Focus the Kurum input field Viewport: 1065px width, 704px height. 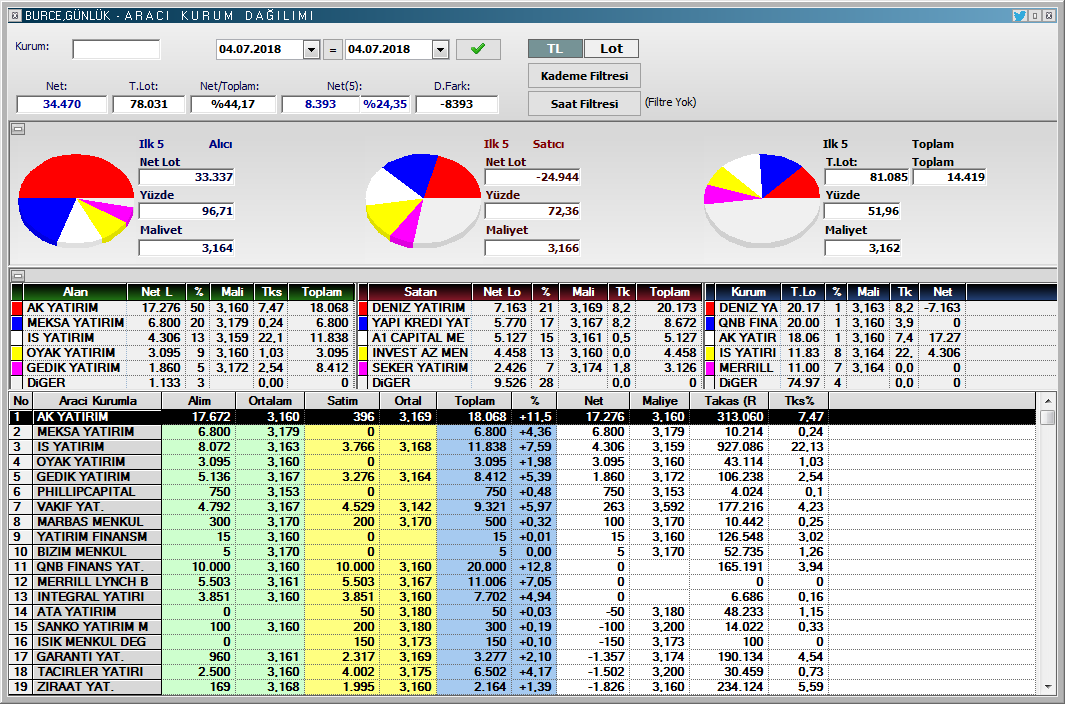coord(116,50)
